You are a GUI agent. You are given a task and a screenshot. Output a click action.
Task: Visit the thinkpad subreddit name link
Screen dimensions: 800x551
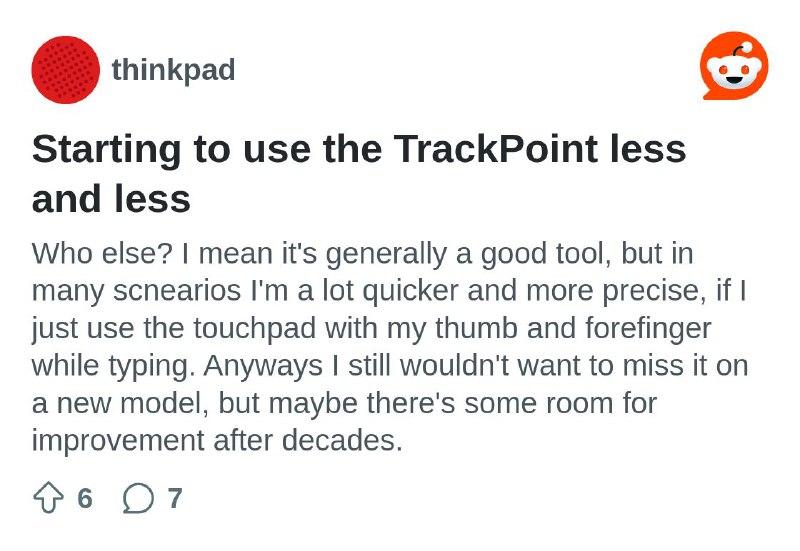173,69
